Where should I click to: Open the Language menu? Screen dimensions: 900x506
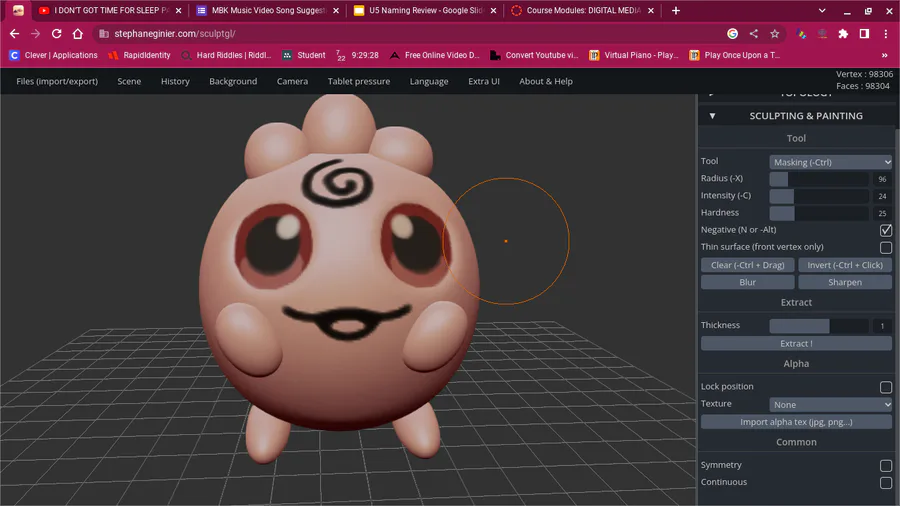click(429, 81)
